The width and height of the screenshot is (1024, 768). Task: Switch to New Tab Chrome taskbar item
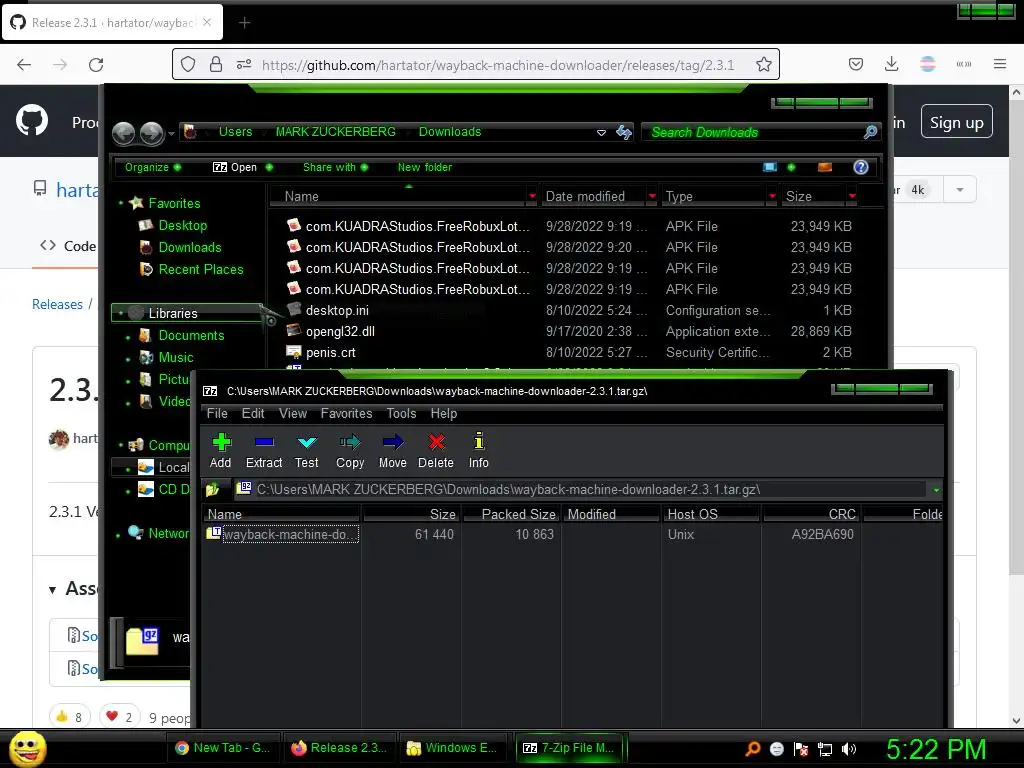click(x=224, y=748)
